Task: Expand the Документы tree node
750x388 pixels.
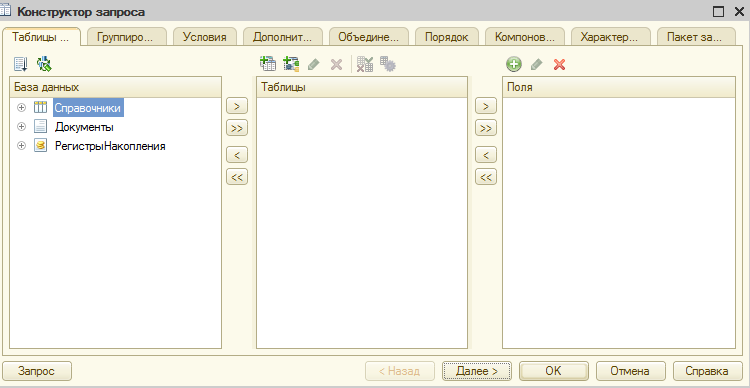Action: tap(21, 127)
